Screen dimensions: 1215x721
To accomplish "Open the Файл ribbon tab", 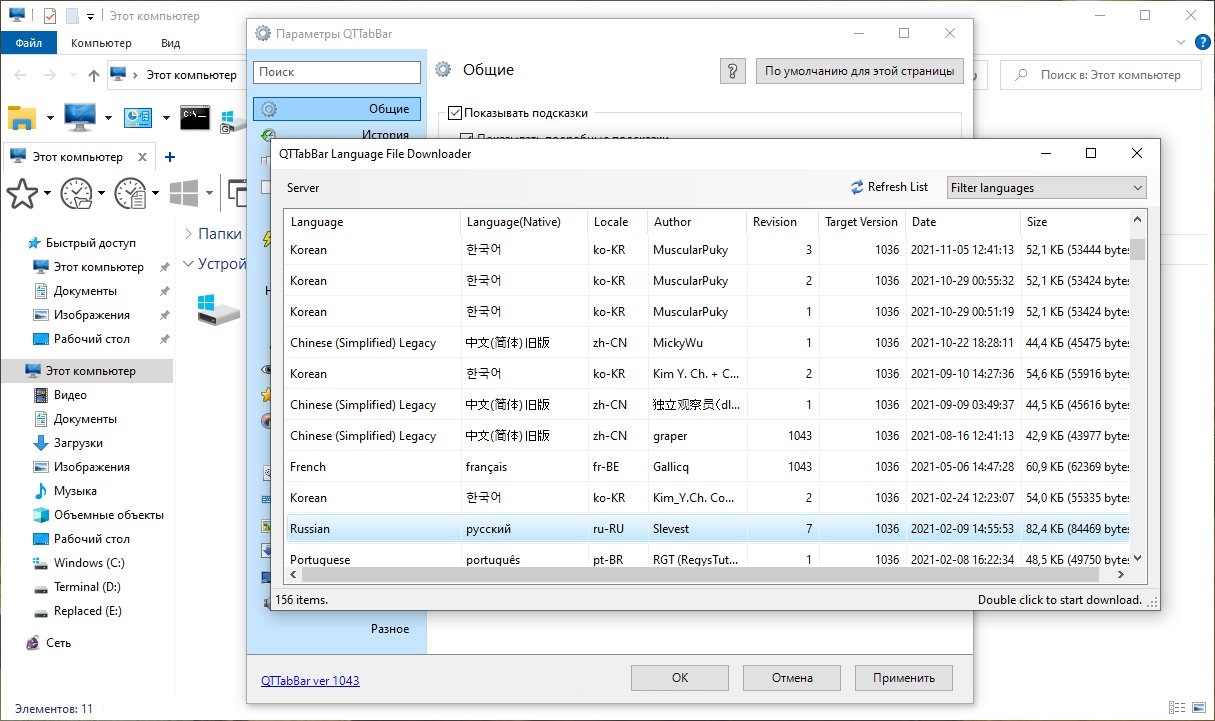I will (x=28, y=43).
